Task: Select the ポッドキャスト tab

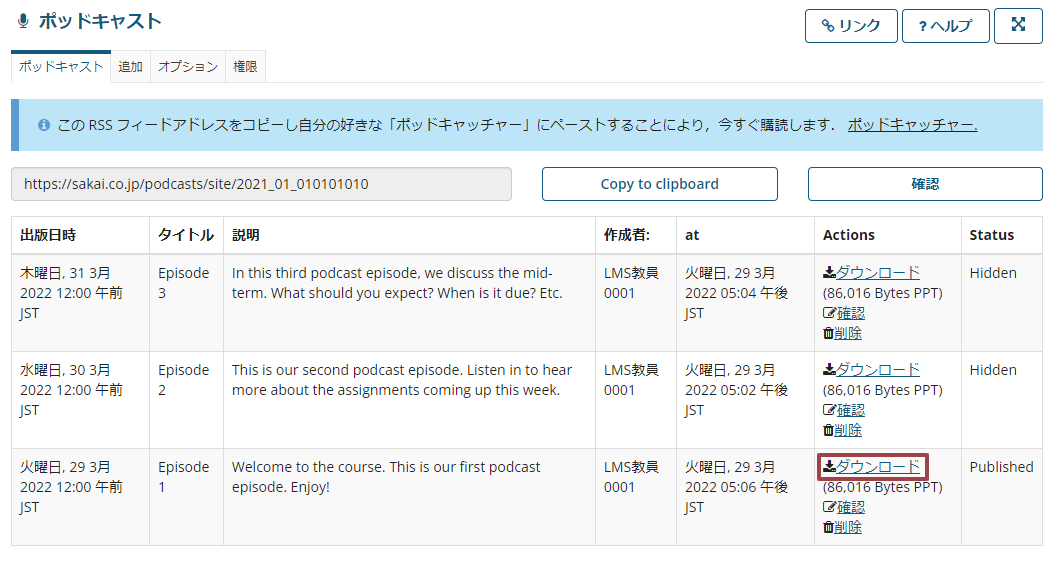Action: [x=61, y=67]
